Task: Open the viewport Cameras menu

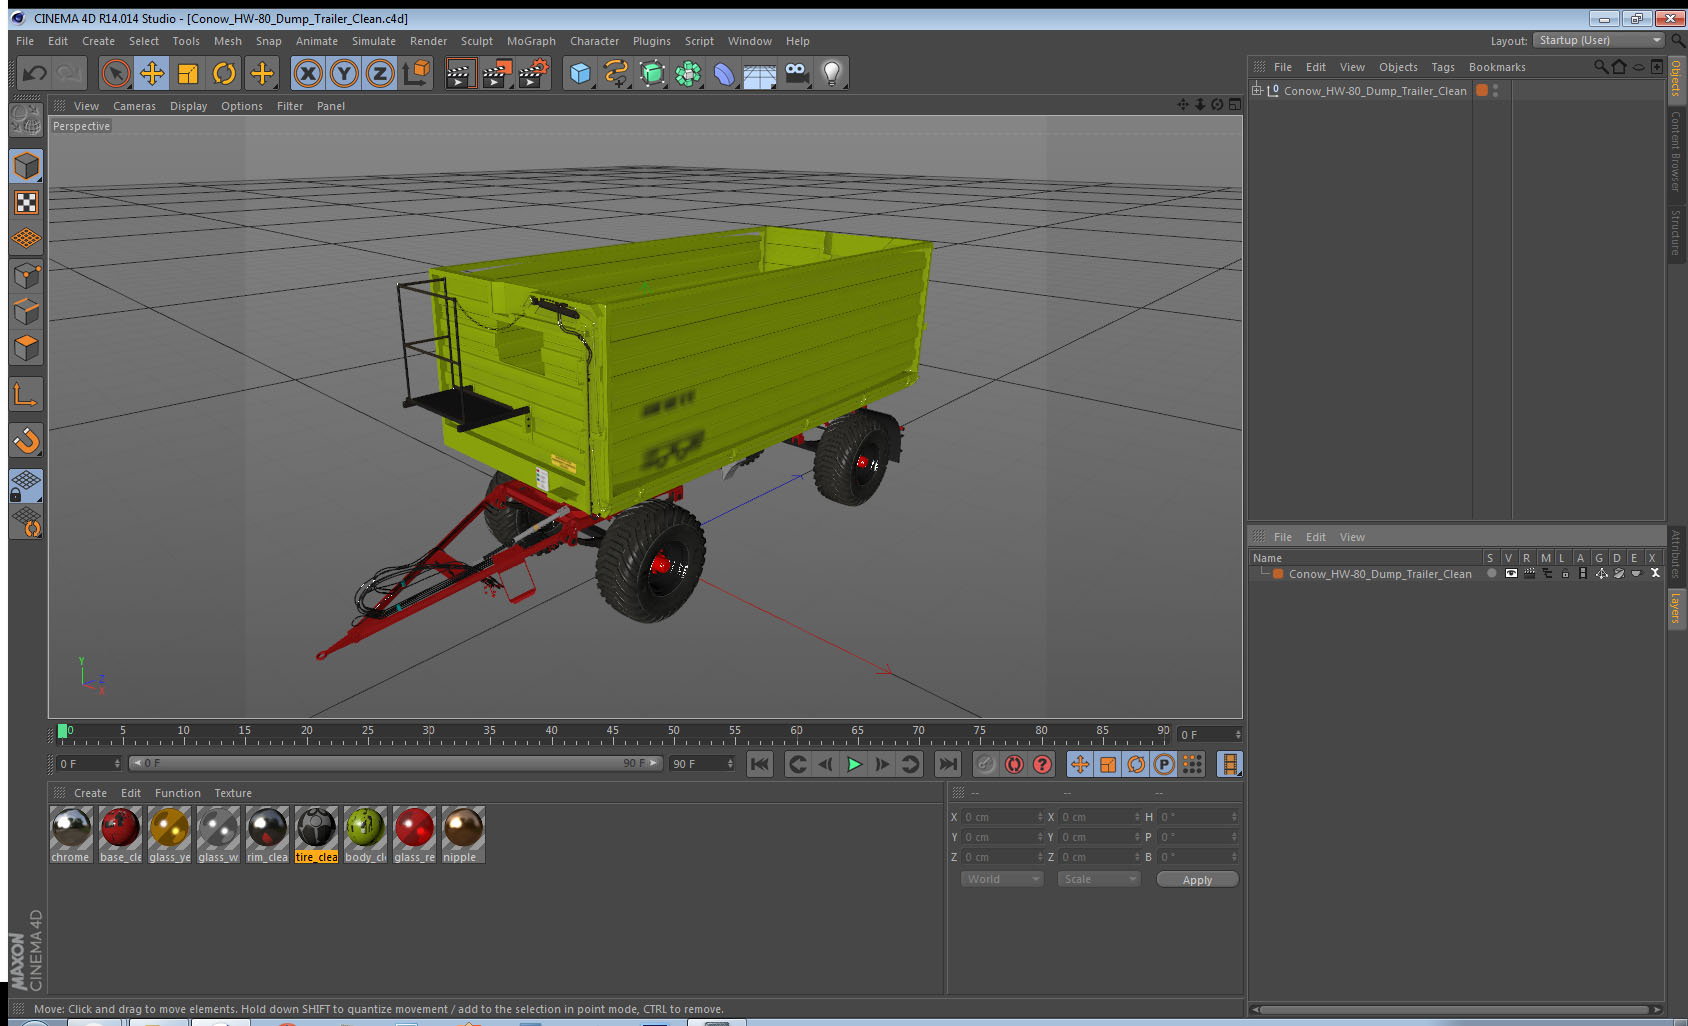Action: point(134,106)
